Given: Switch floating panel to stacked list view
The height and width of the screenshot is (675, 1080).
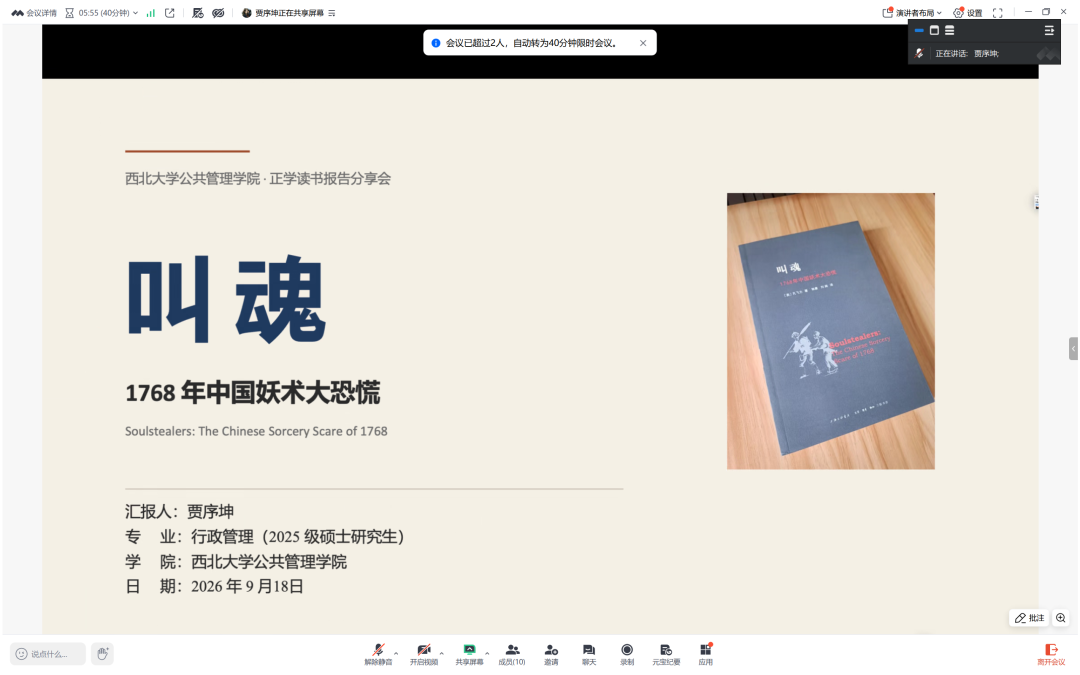Looking at the screenshot, I should pos(949,30).
